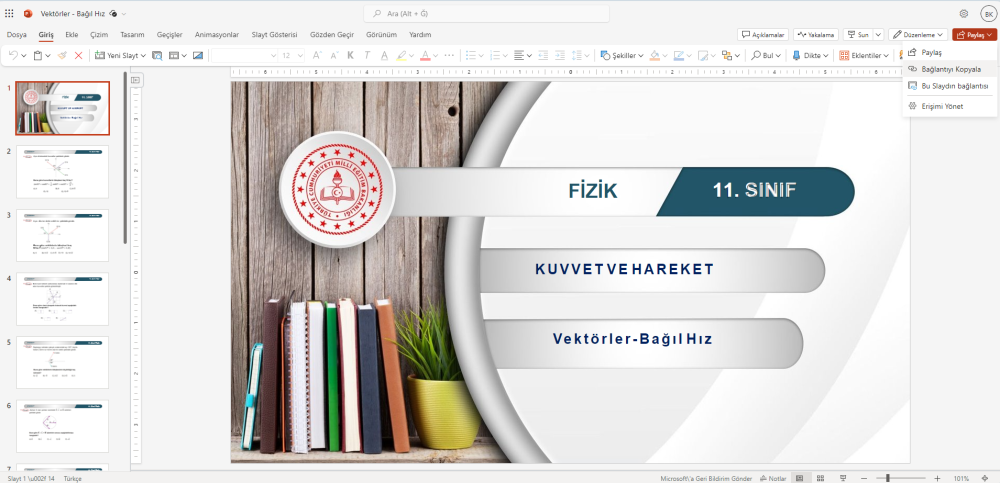This screenshot has height=483, width=1000.
Task: Open the Dosya menu
Action: [x=17, y=34]
